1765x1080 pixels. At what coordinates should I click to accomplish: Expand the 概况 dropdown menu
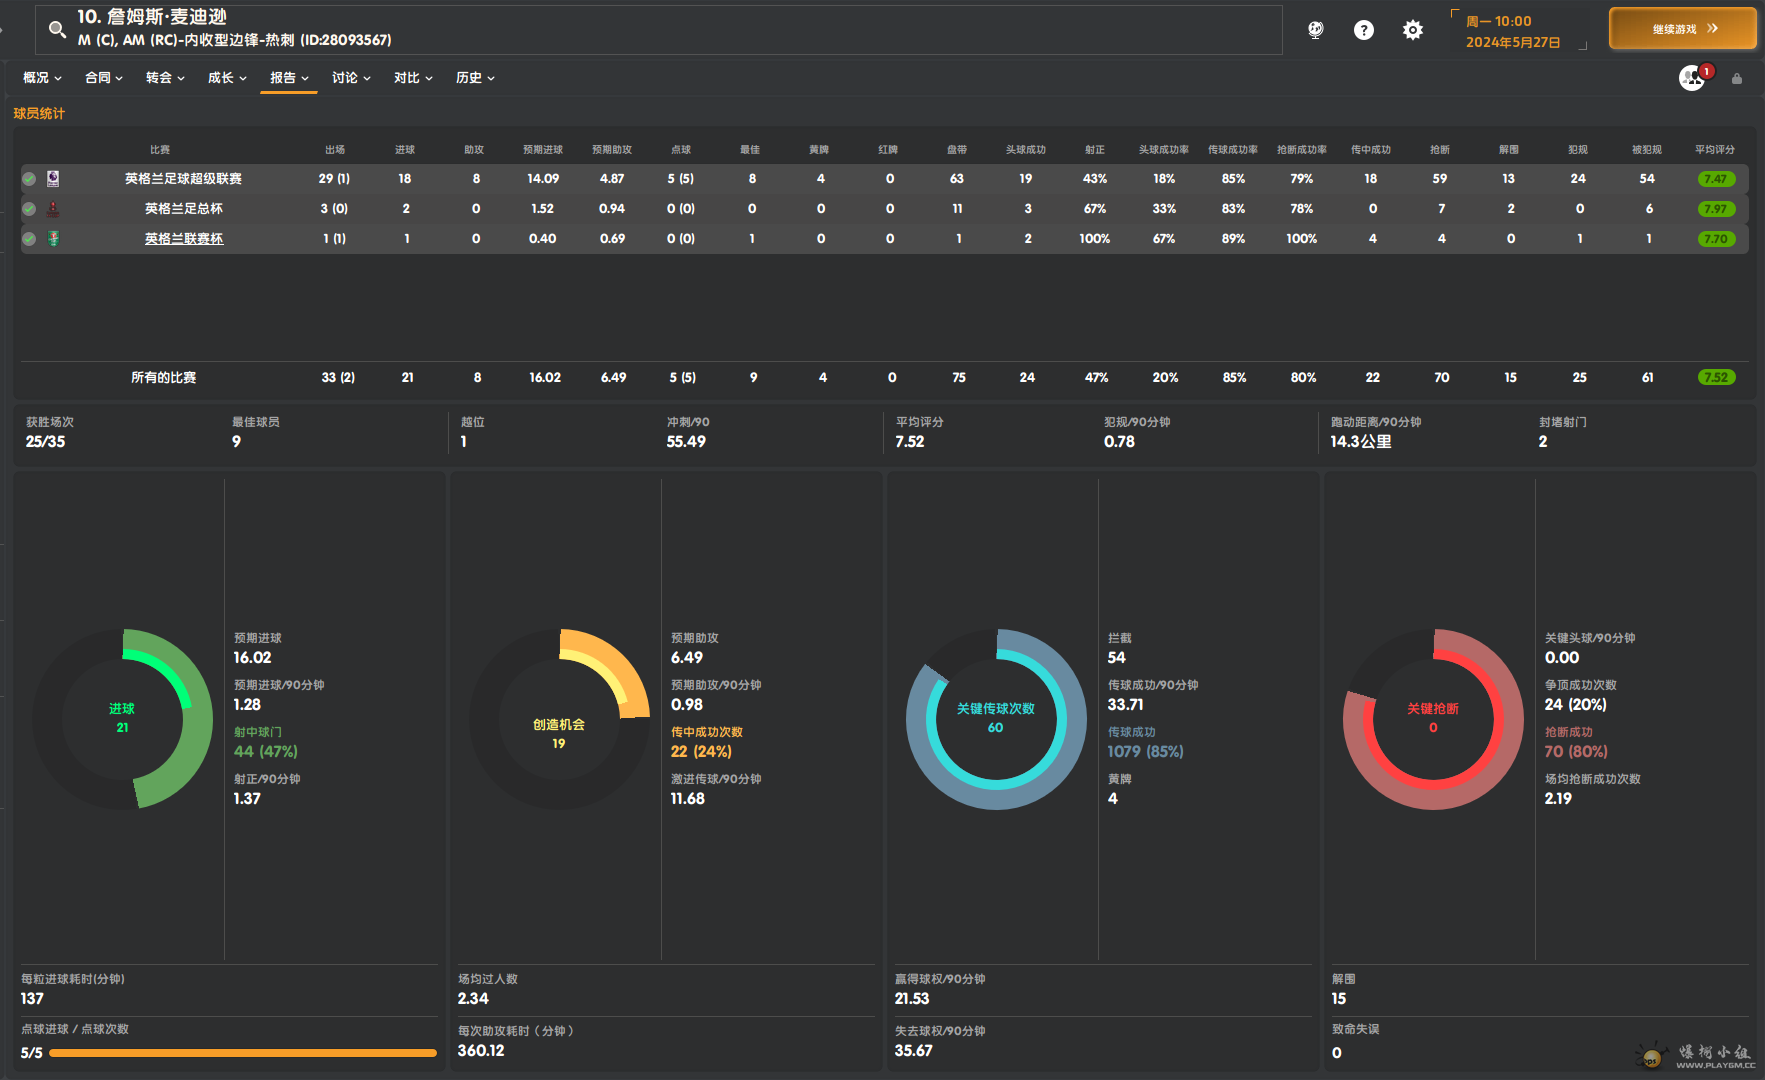pyautogui.click(x=42, y=78)
